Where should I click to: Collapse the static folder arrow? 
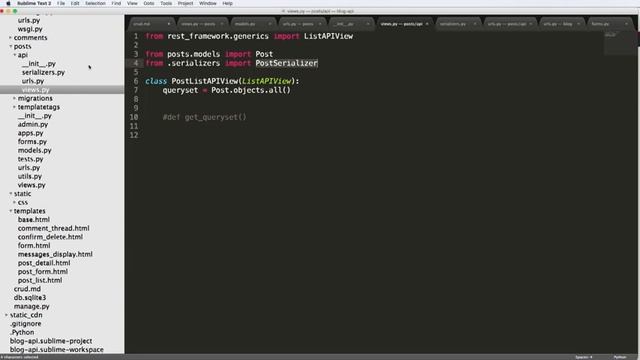(x=11, y=193)
